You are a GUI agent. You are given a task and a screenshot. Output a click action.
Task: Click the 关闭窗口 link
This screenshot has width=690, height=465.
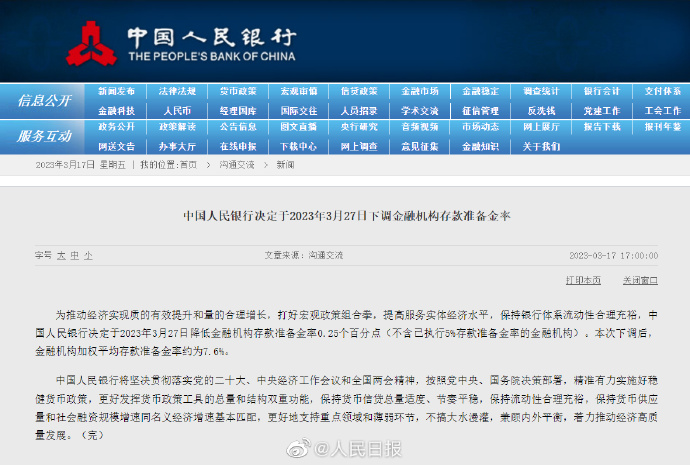[x=640, y=280]
